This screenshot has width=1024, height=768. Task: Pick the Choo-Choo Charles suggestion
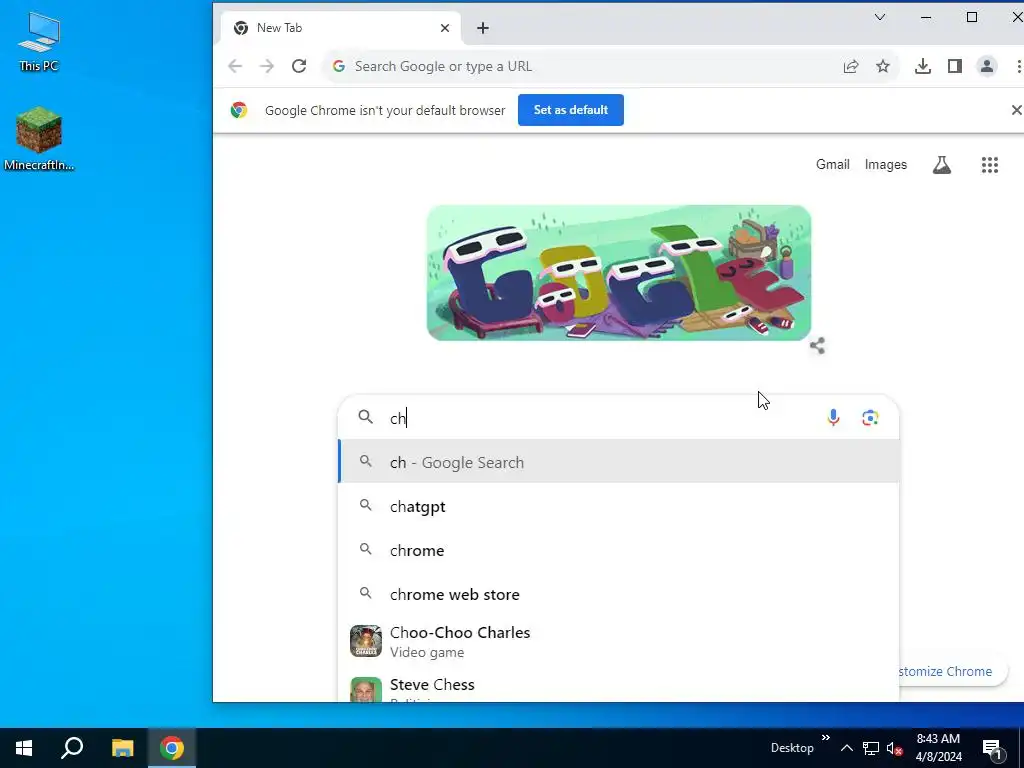[618, 641]
